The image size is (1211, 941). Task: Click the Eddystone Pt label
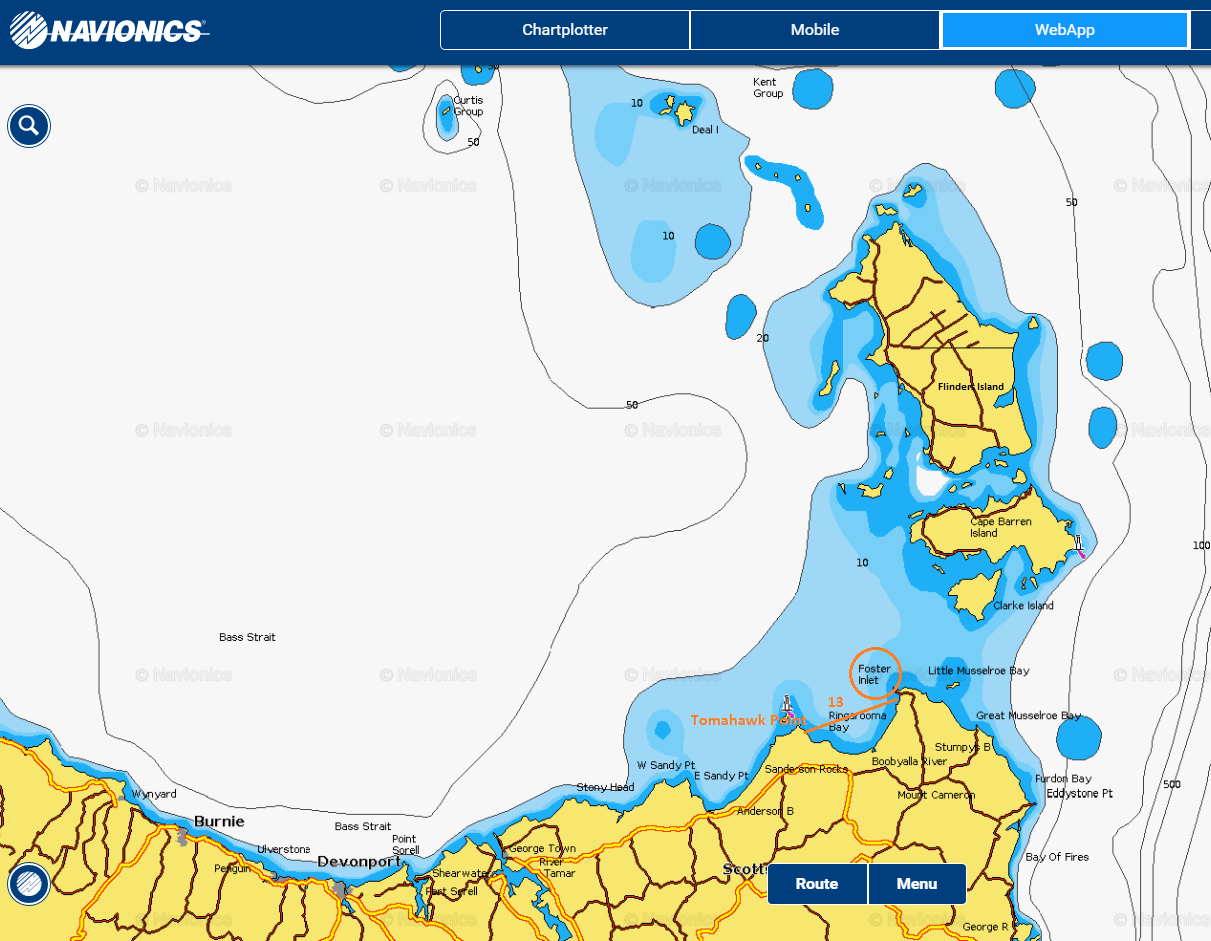click(1078, 794)
